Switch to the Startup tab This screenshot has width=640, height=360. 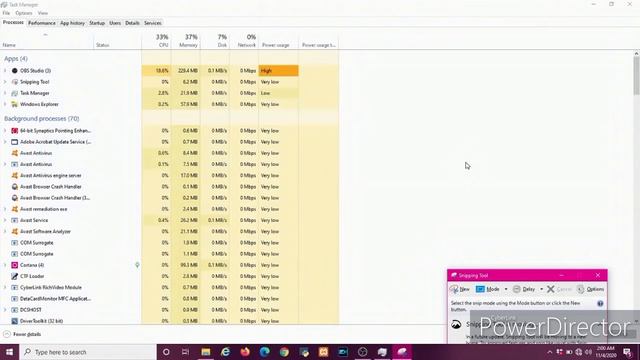97,23
